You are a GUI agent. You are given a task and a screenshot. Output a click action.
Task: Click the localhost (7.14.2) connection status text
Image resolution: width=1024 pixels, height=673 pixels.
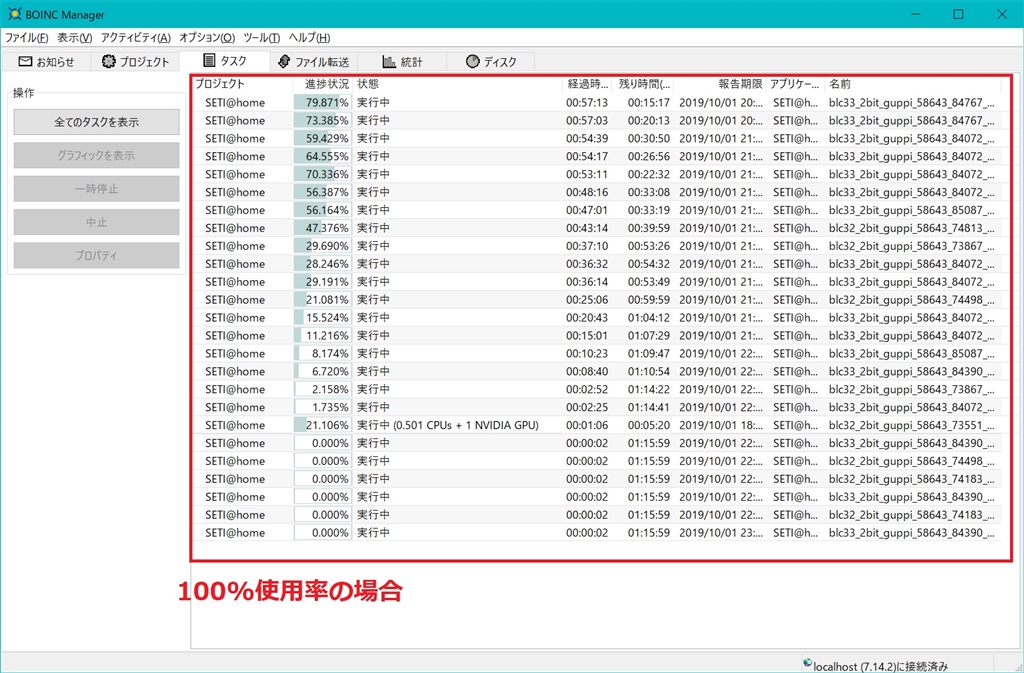coord(880,666)
